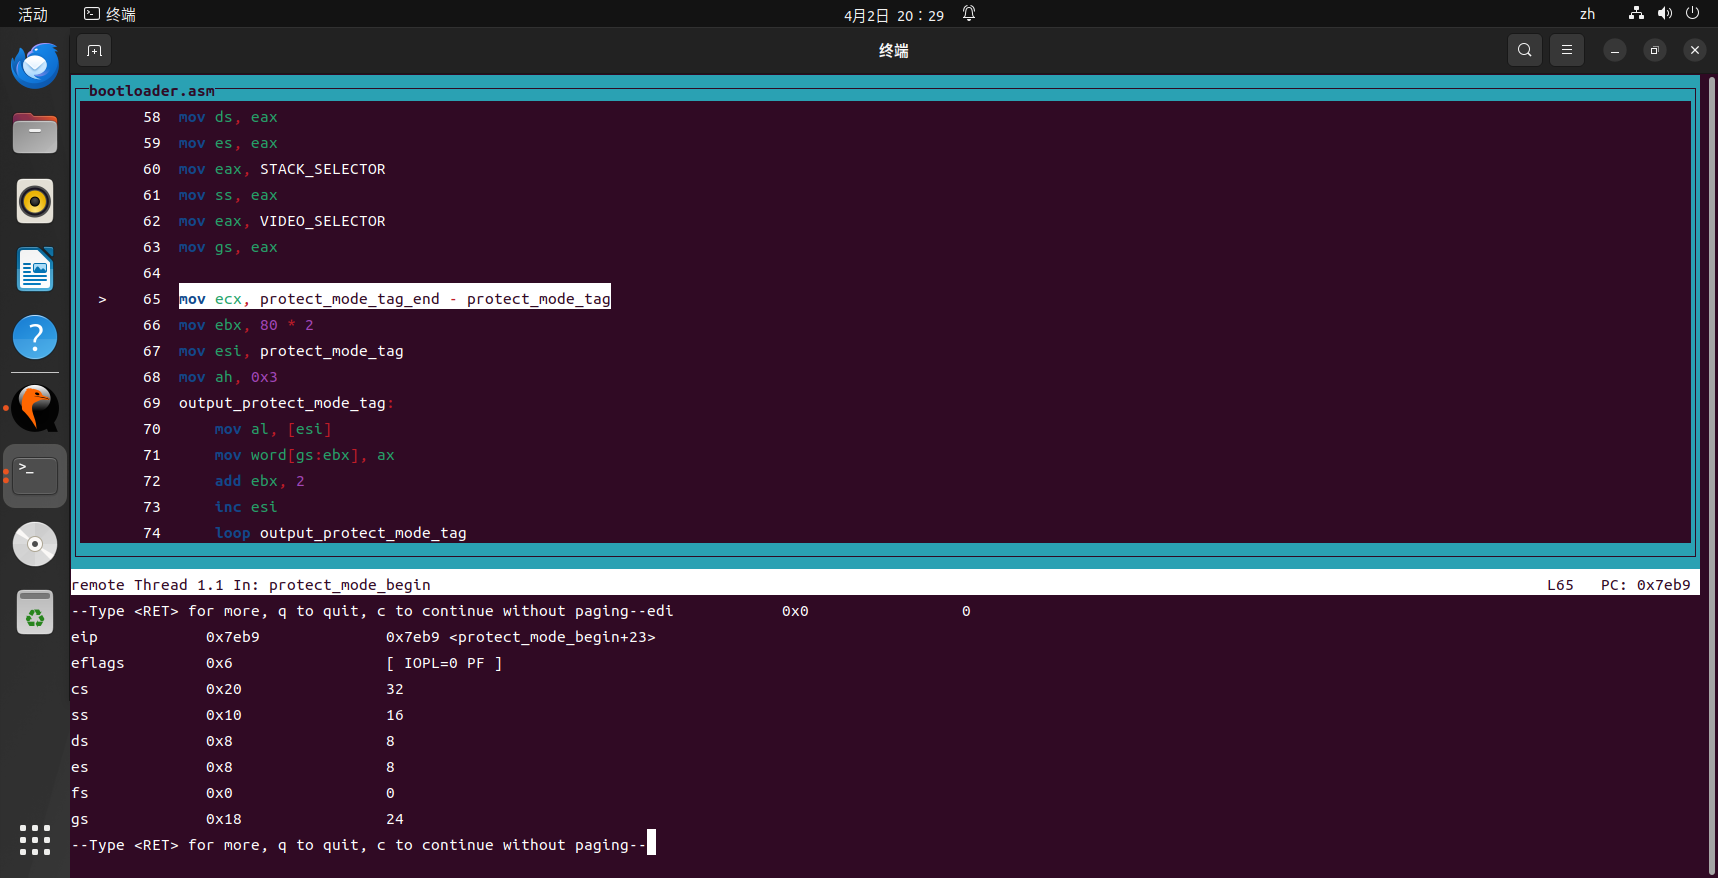Click ss register value 0x10
Viewport: 1718px width, 878px height.
[224, 715]
